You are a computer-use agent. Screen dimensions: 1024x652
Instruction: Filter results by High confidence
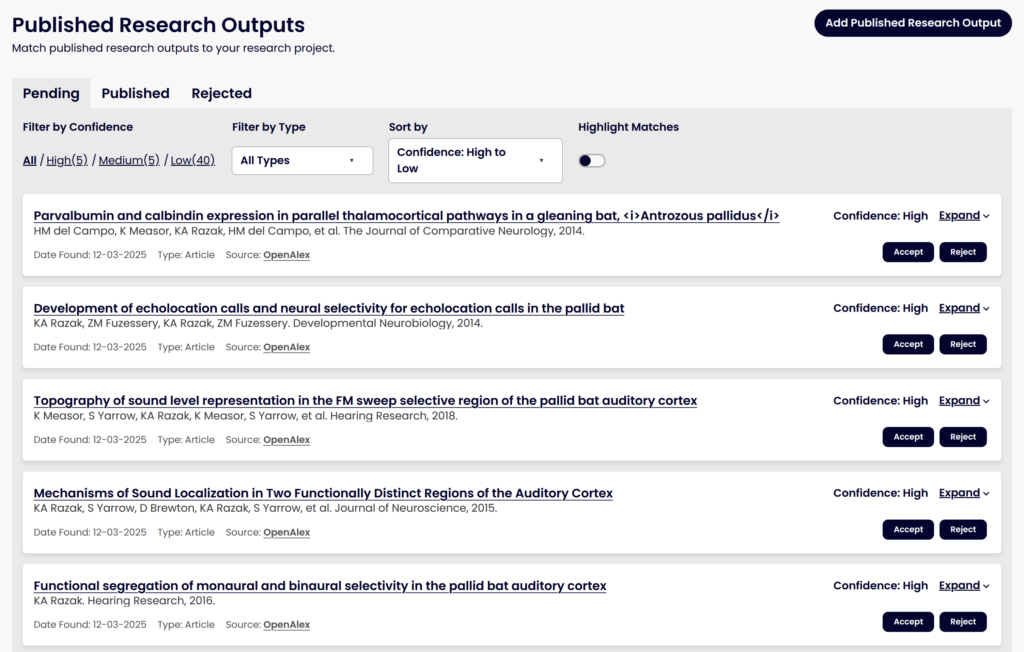pyautogui.click(x=66, y=159)
